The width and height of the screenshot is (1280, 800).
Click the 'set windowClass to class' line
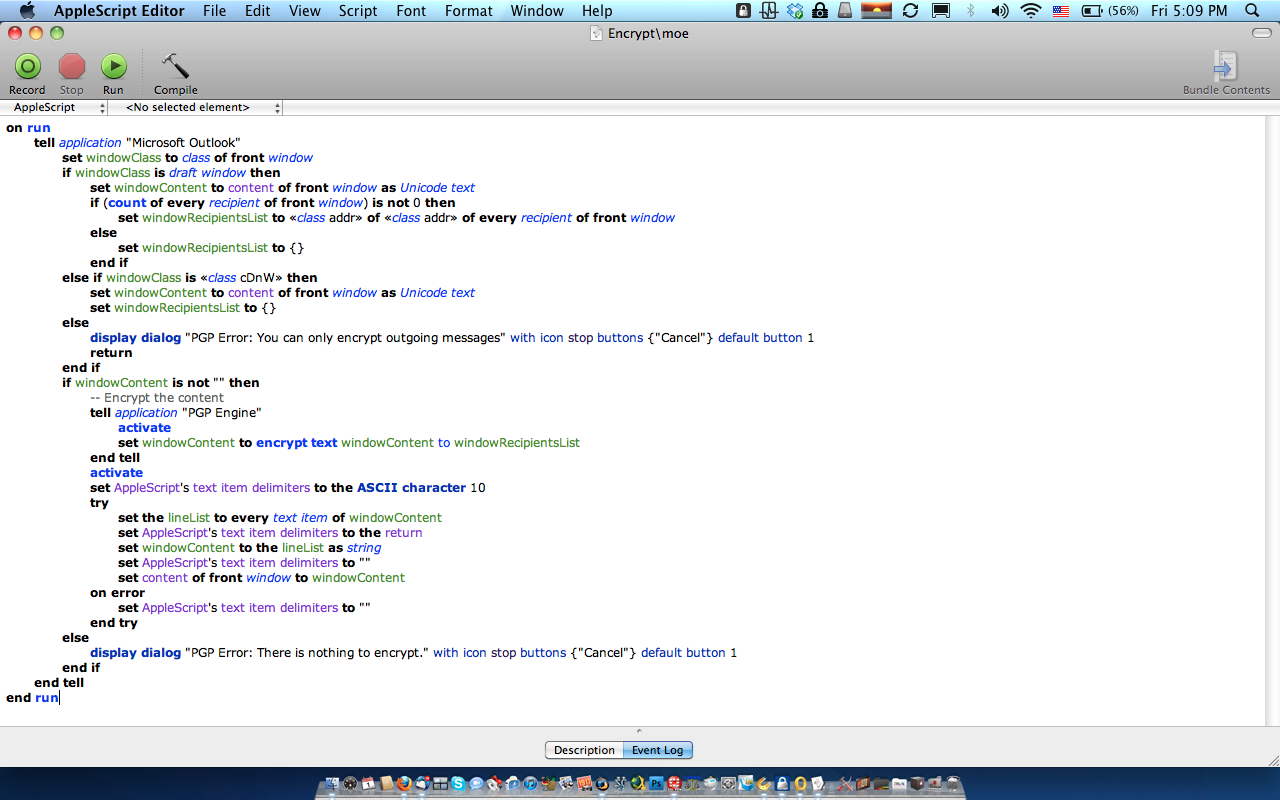coord(187,158)
